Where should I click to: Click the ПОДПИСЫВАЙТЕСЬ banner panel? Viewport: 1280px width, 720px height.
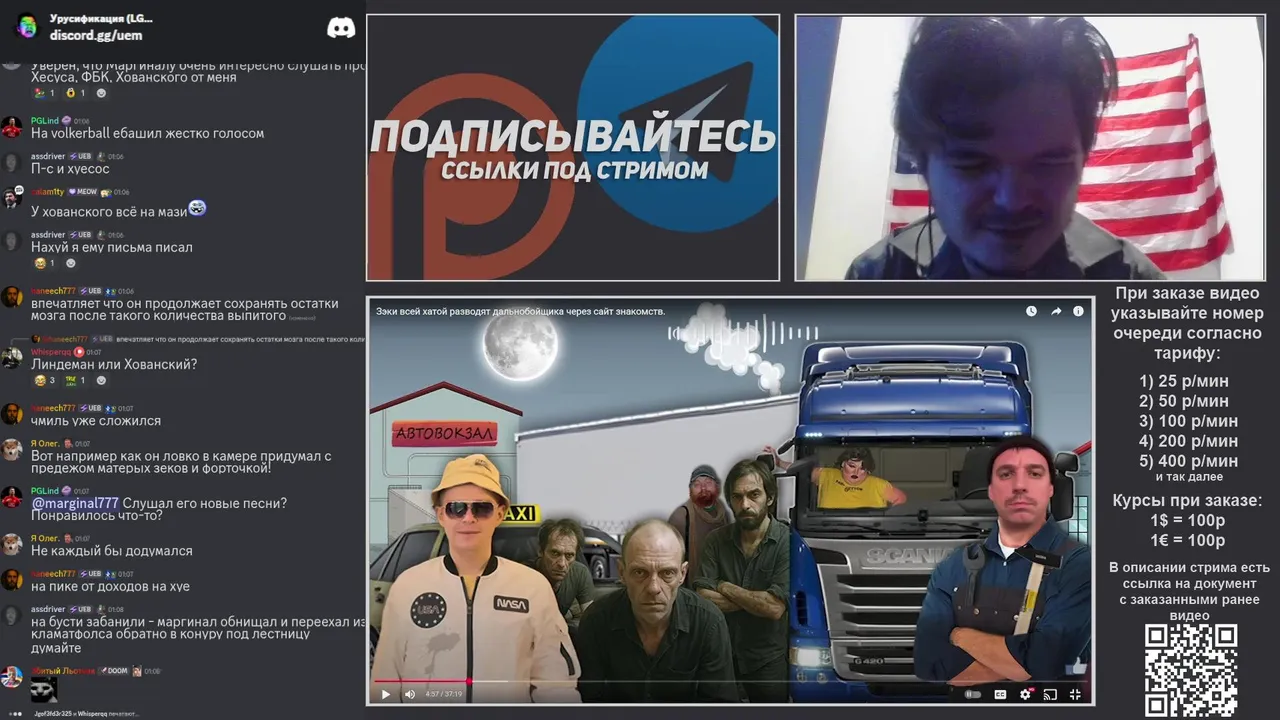(573, 147)
